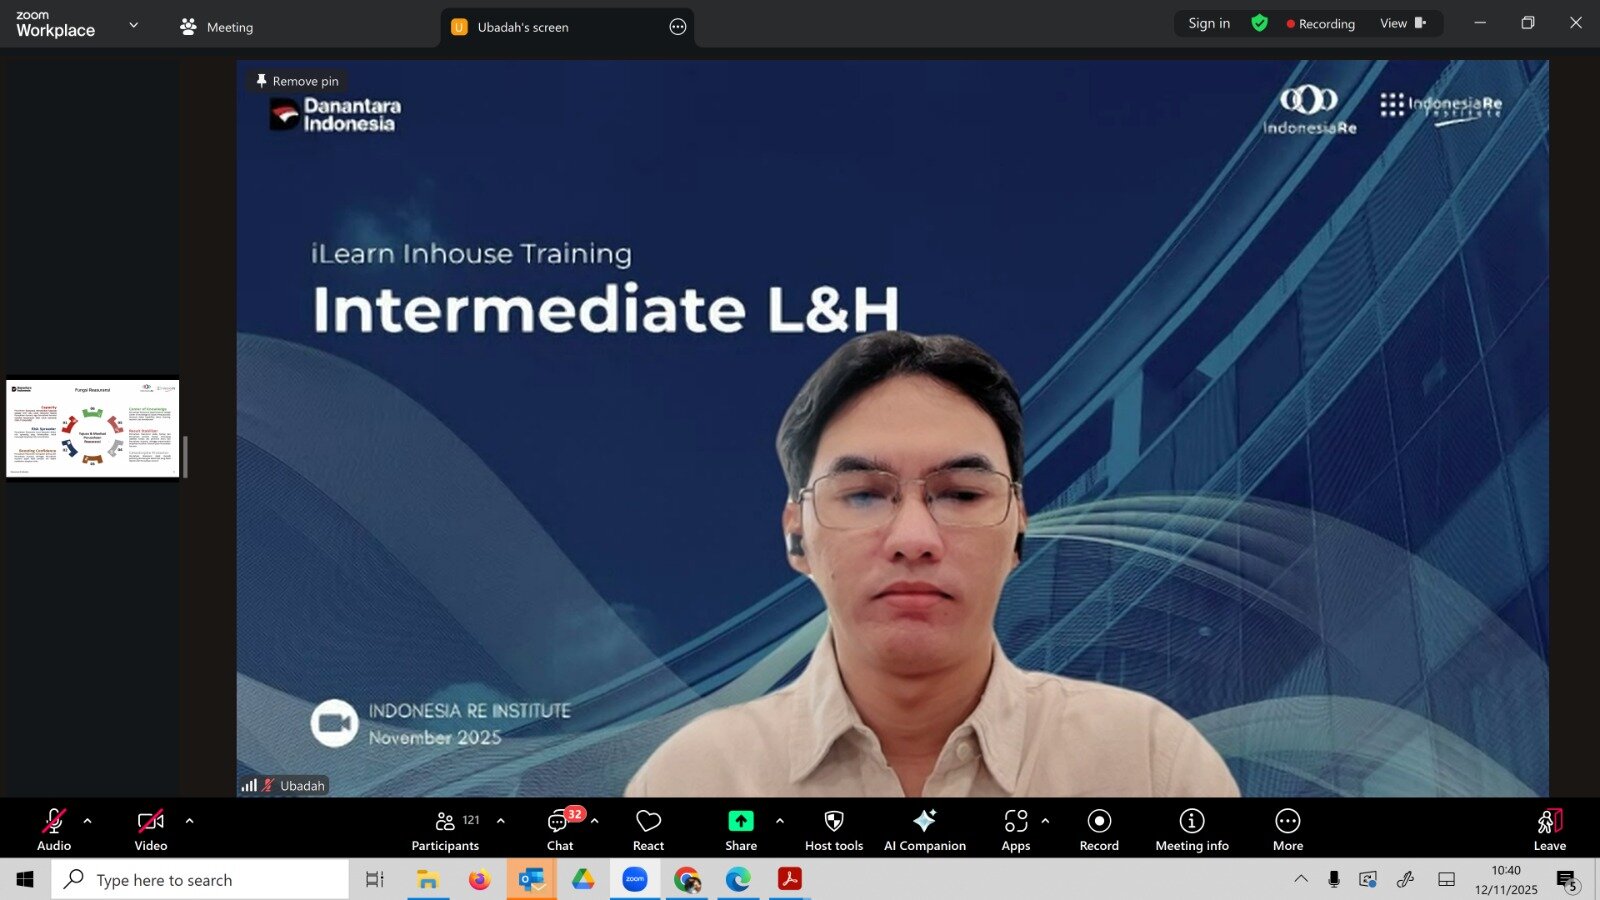
Task: Expand audio settings arrow next to Audio
Action: click(x=88, y=821)
